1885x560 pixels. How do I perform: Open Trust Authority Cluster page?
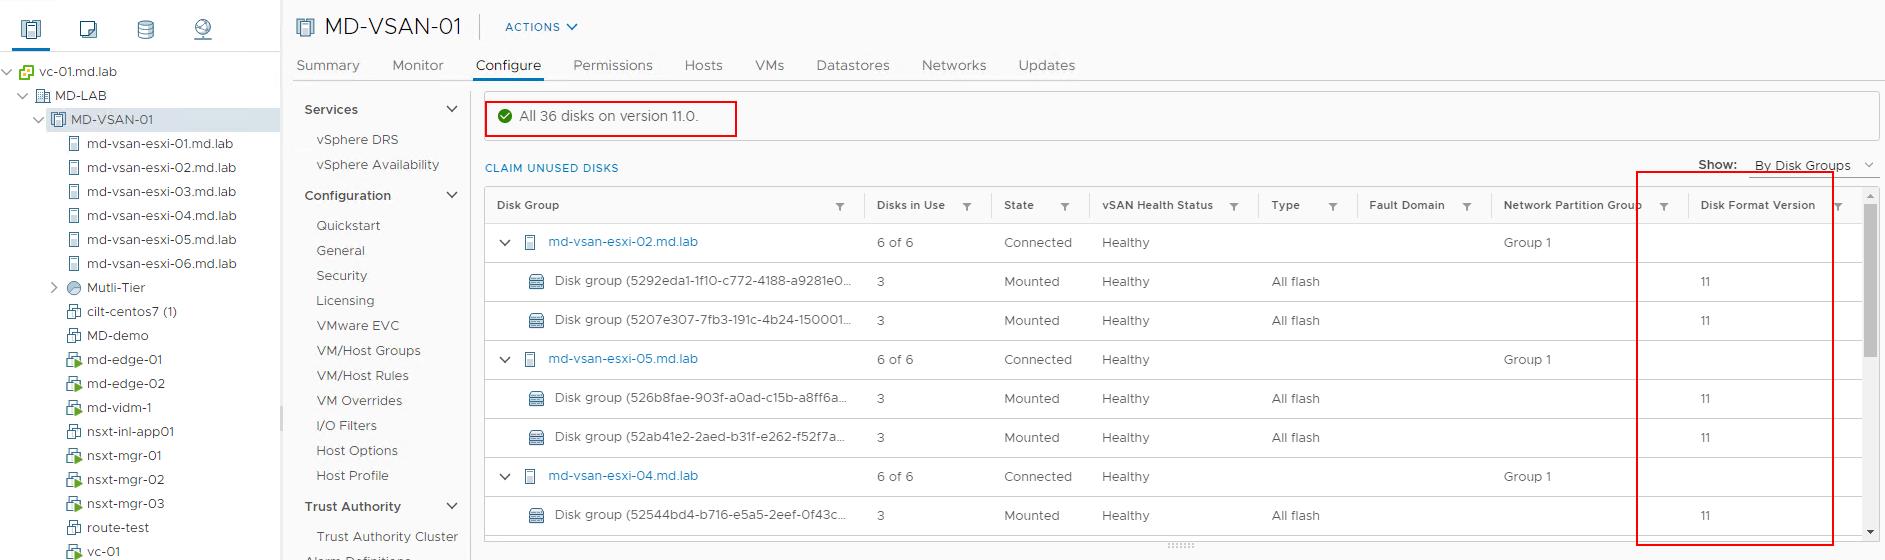[x=387, y=537]
